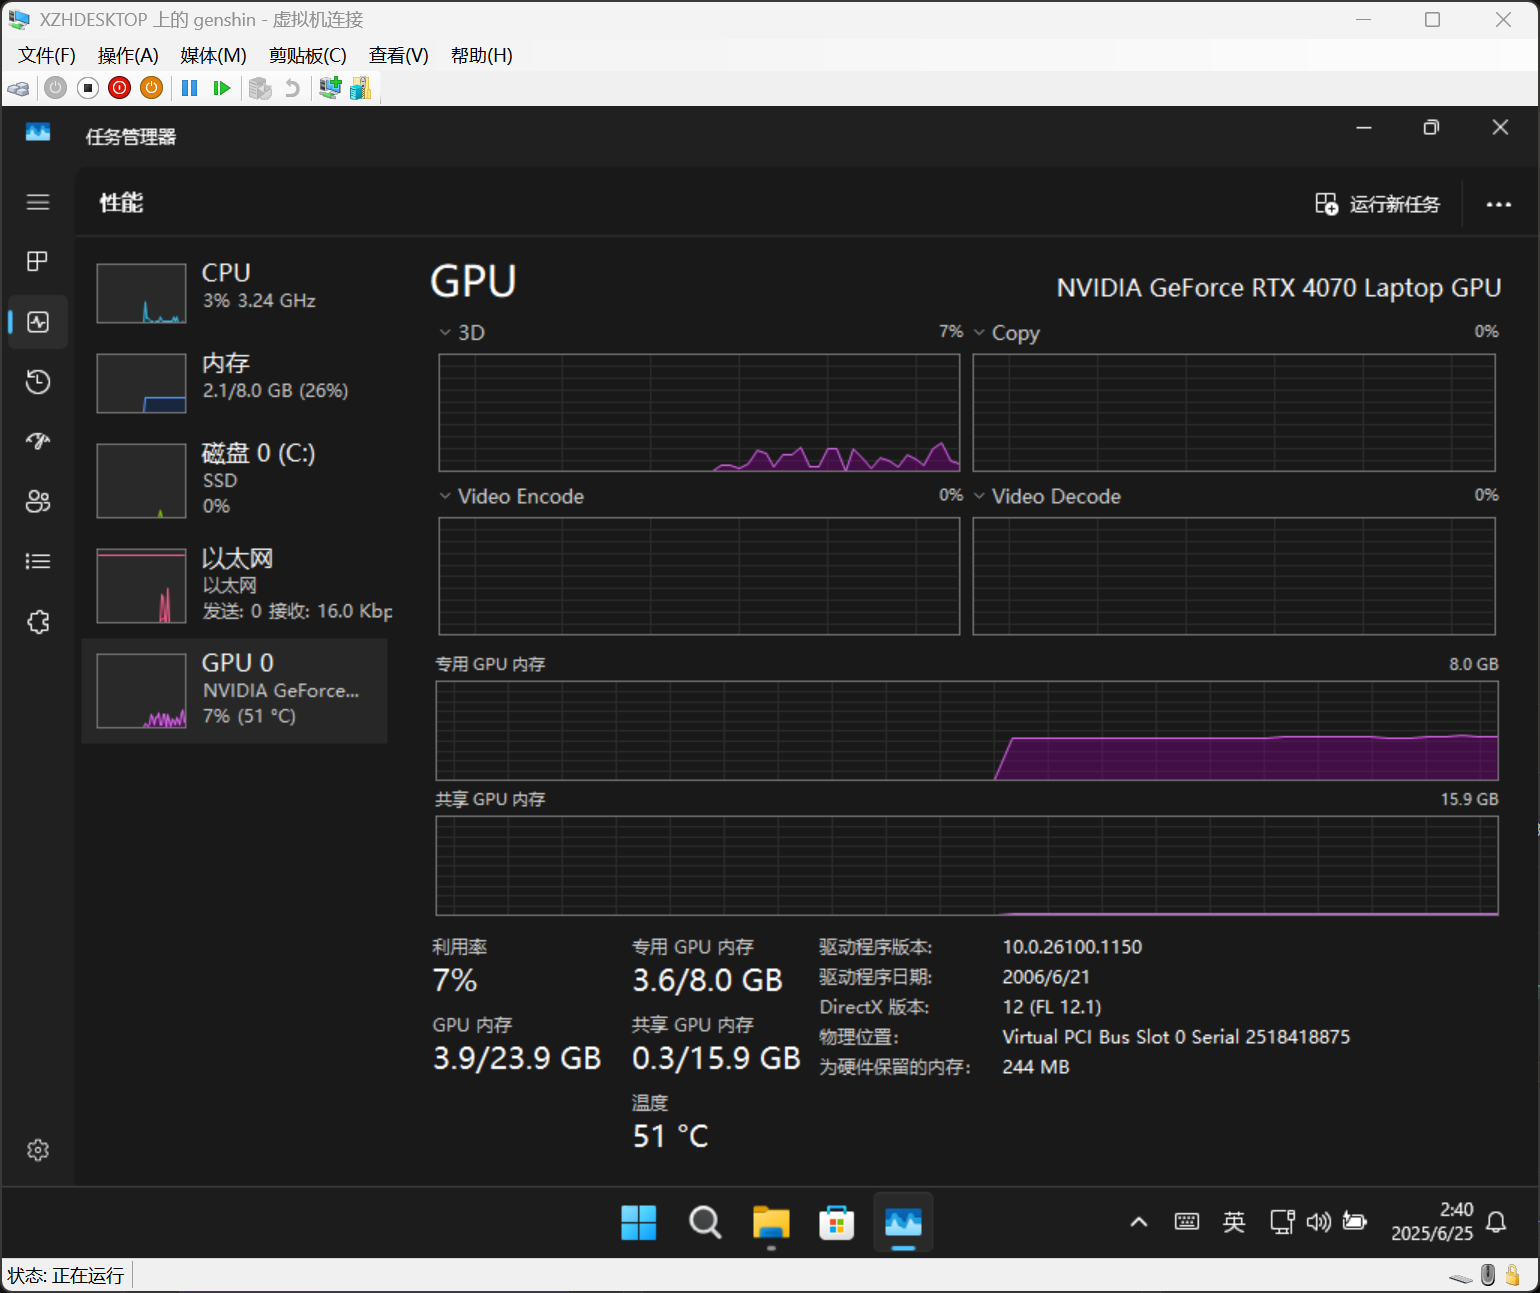Viewport: 1540px width, 1293px height.
Task: Select 内存 in the performance list
Action: 234,383
